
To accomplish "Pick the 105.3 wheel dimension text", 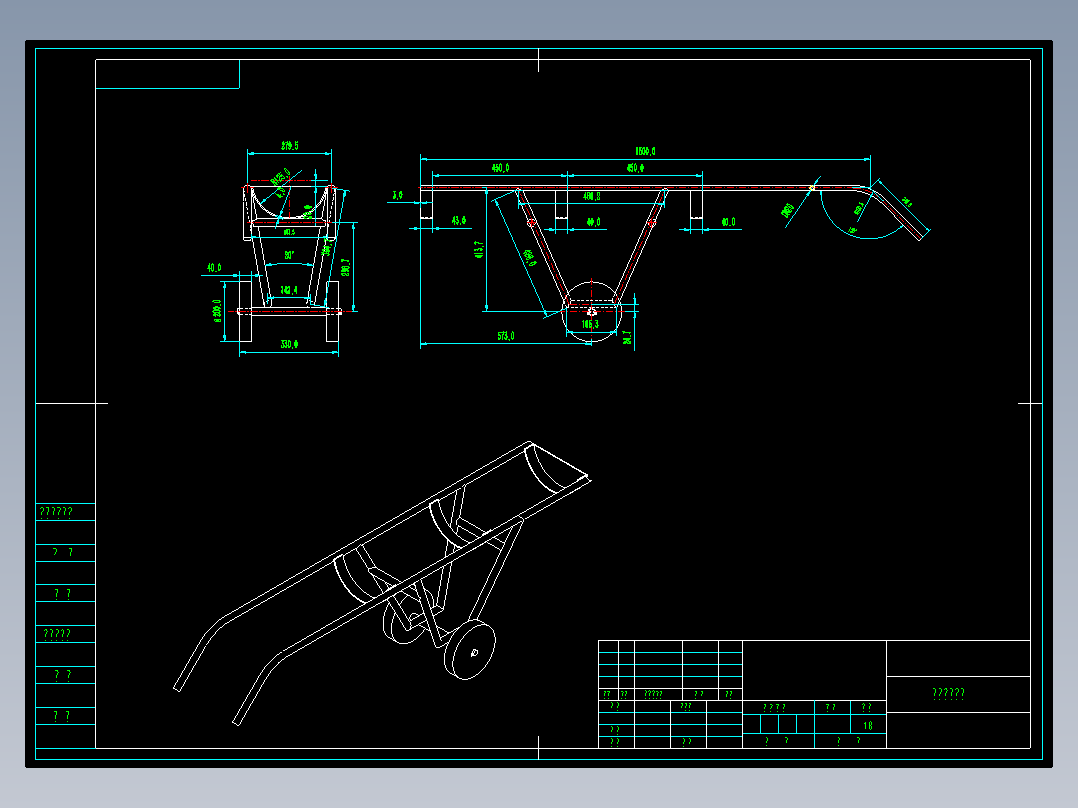I will 590,325.
